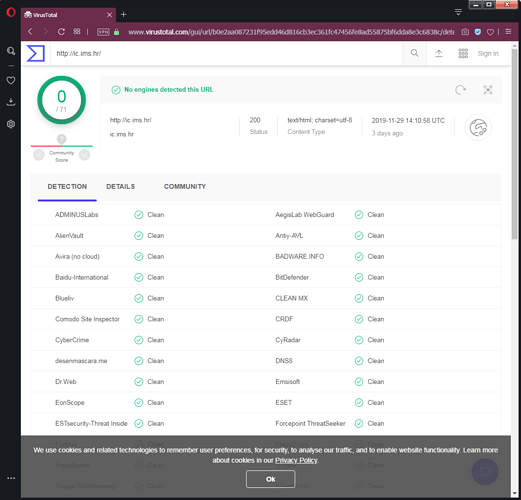
Task: Open the sidebar downloads icon
Action: pos(11,102)
